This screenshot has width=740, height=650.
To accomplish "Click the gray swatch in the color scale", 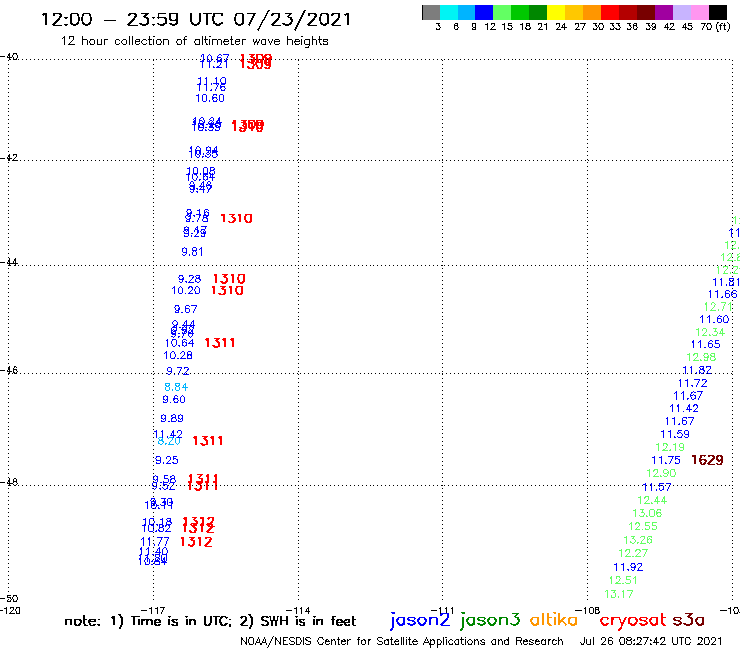I will click(x=431, y=12).
